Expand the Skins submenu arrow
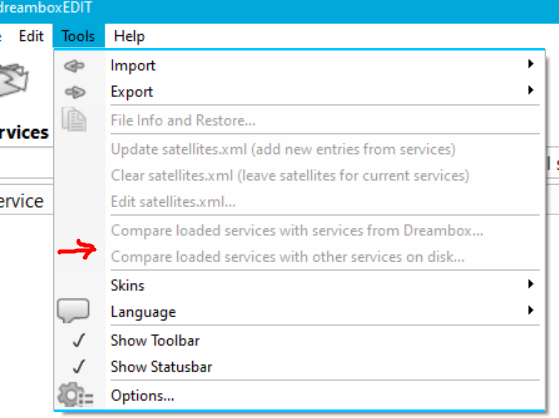Image resolution: width=559 pixels, height=418 pixels. [531, 284]
